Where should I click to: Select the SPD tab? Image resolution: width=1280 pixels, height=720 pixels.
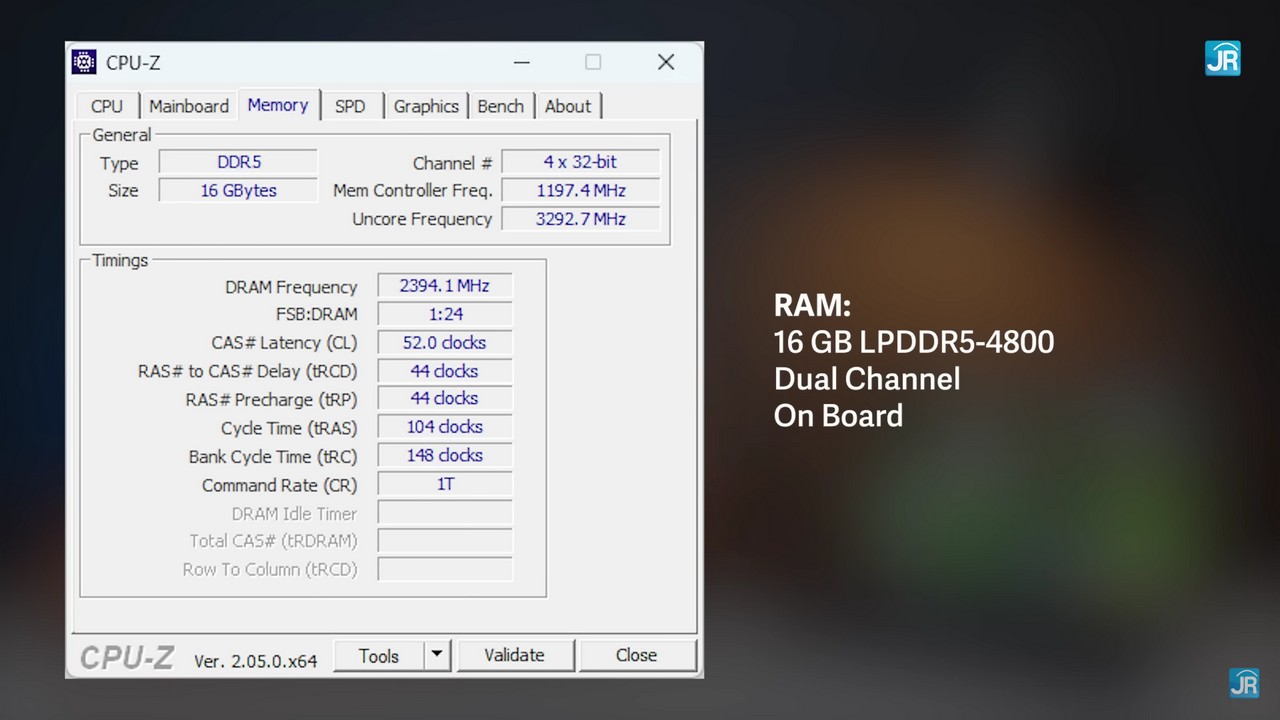click(350, 106)
